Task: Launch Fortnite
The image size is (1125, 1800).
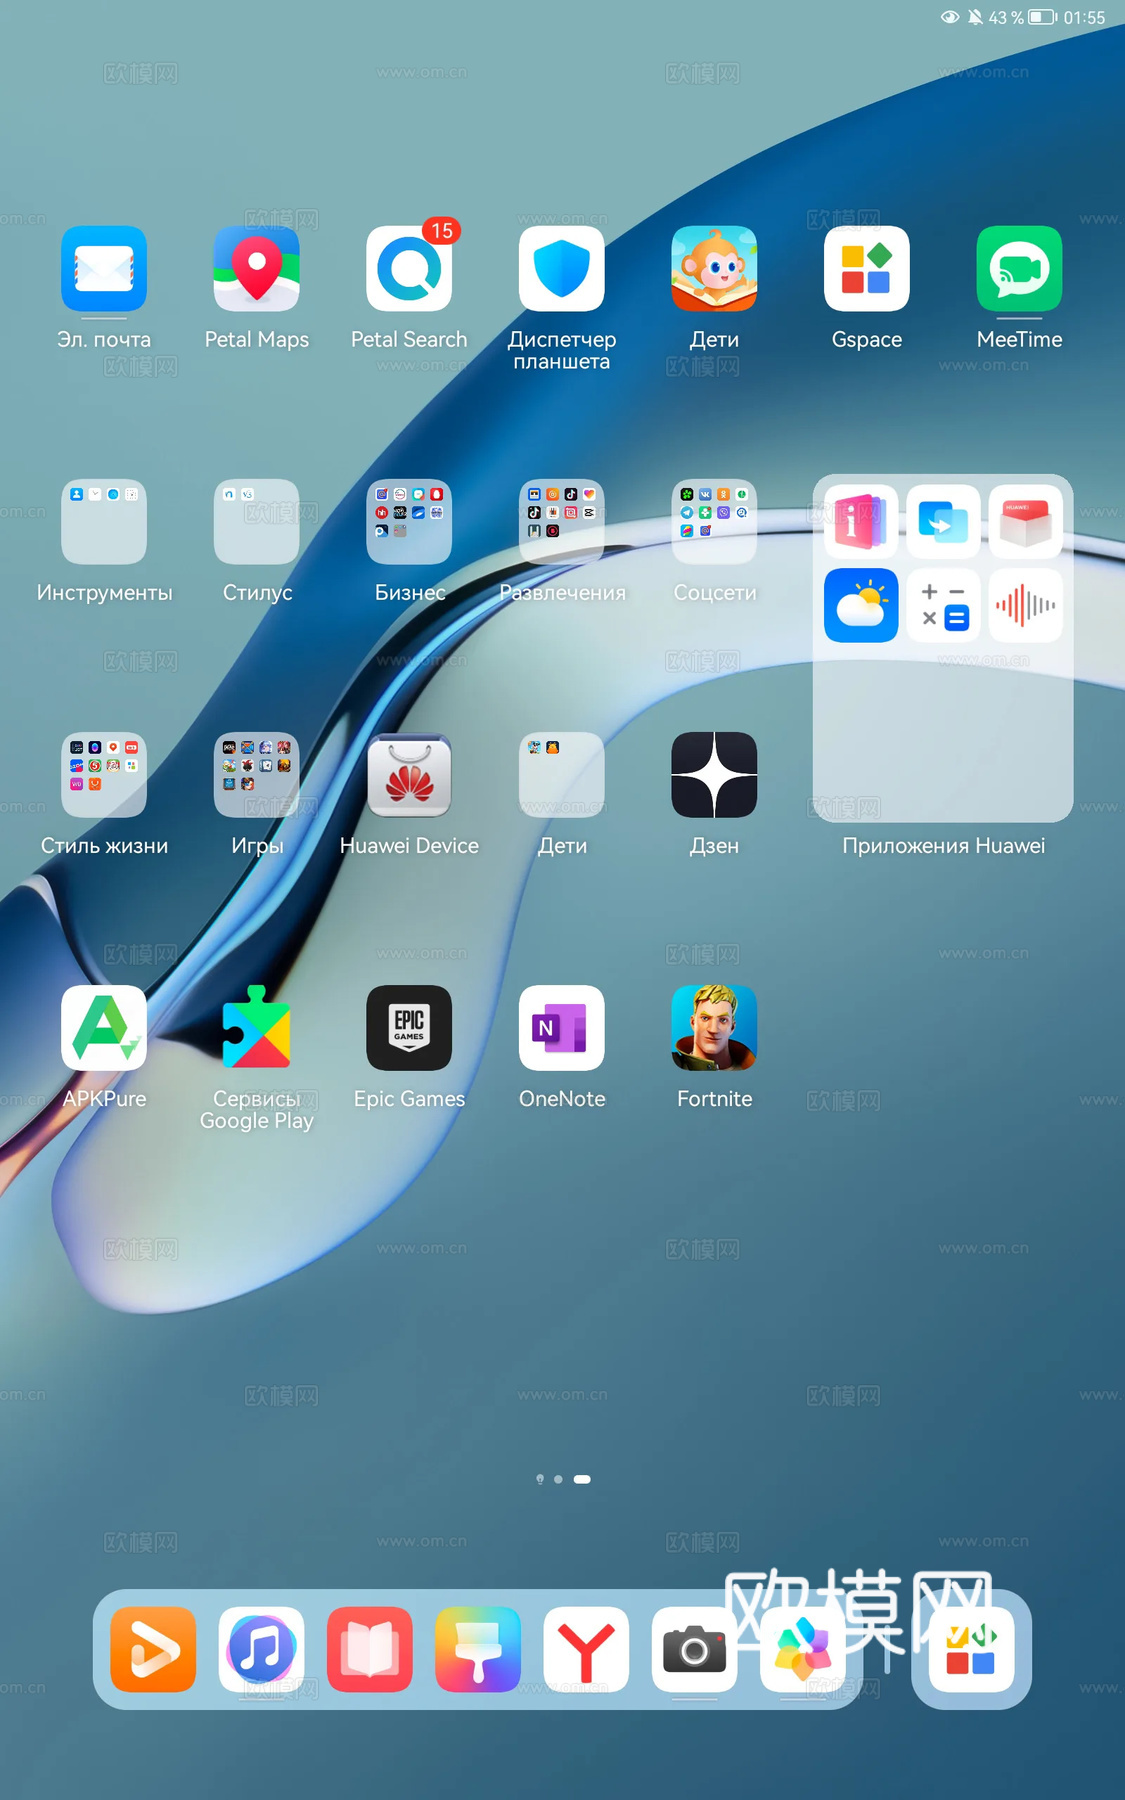Action: tap(714, 1028)
